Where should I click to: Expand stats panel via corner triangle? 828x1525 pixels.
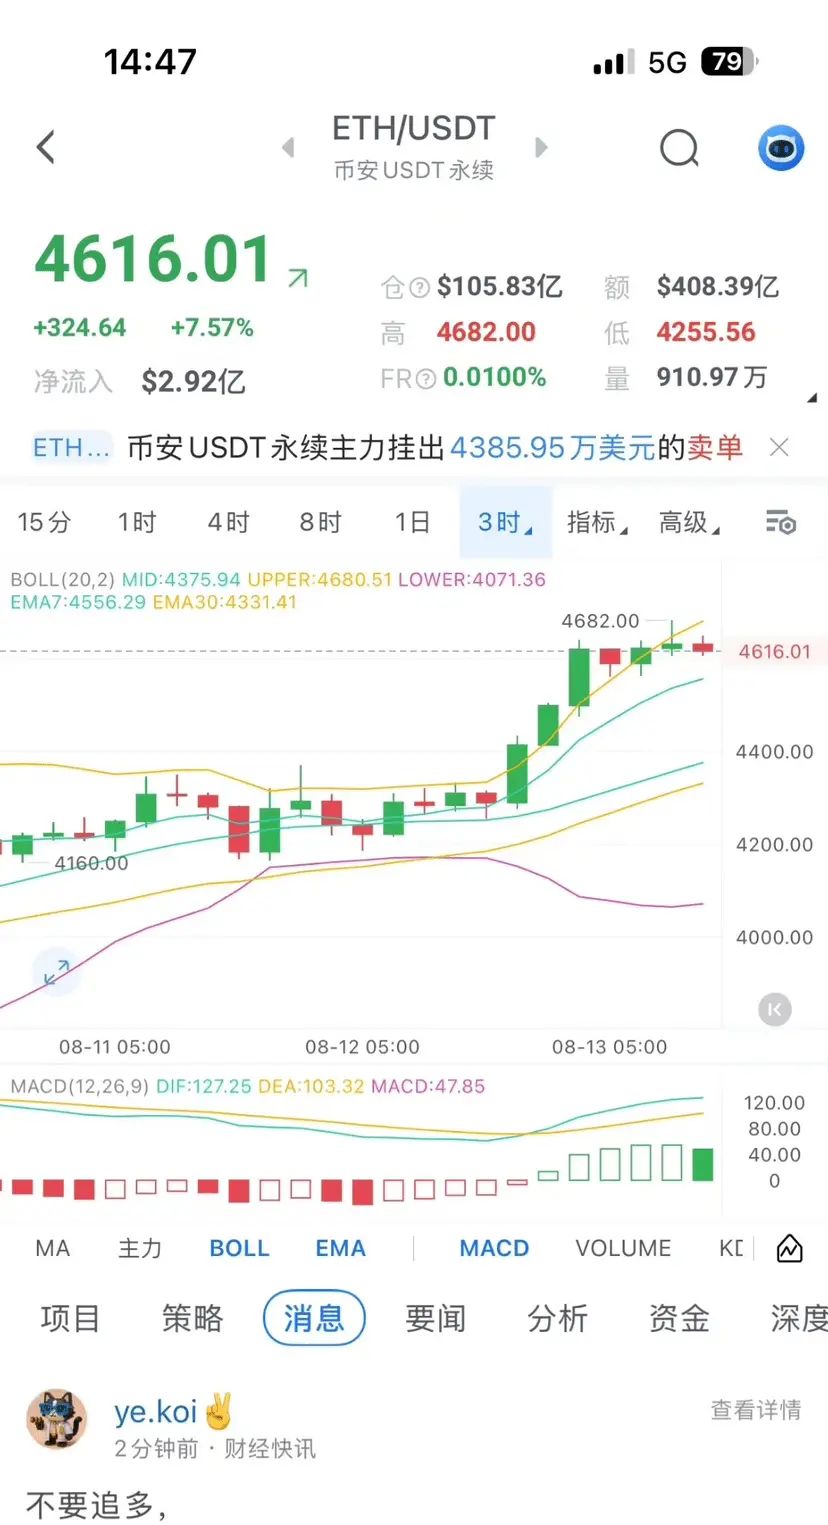[x=811, y=398]
